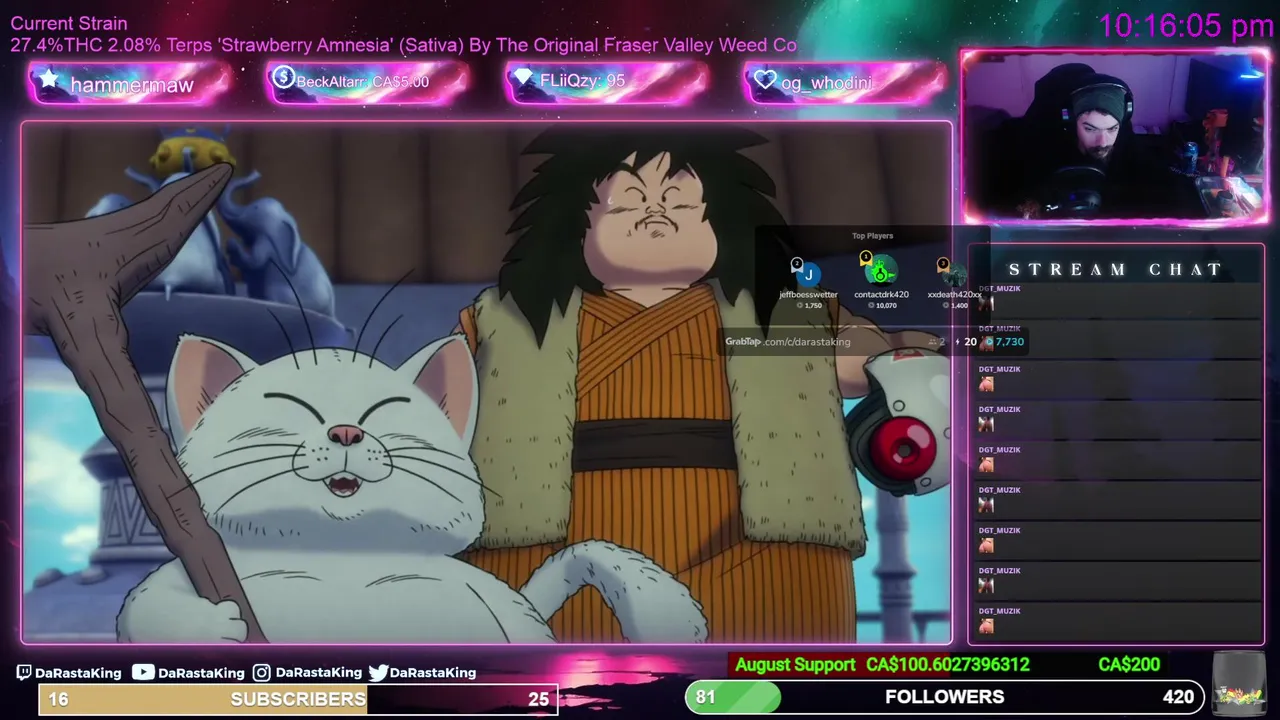This screenshot has width=1280, height=720.
Task: Click the bronze rank 3 badge
Action: tap(942, 264)
